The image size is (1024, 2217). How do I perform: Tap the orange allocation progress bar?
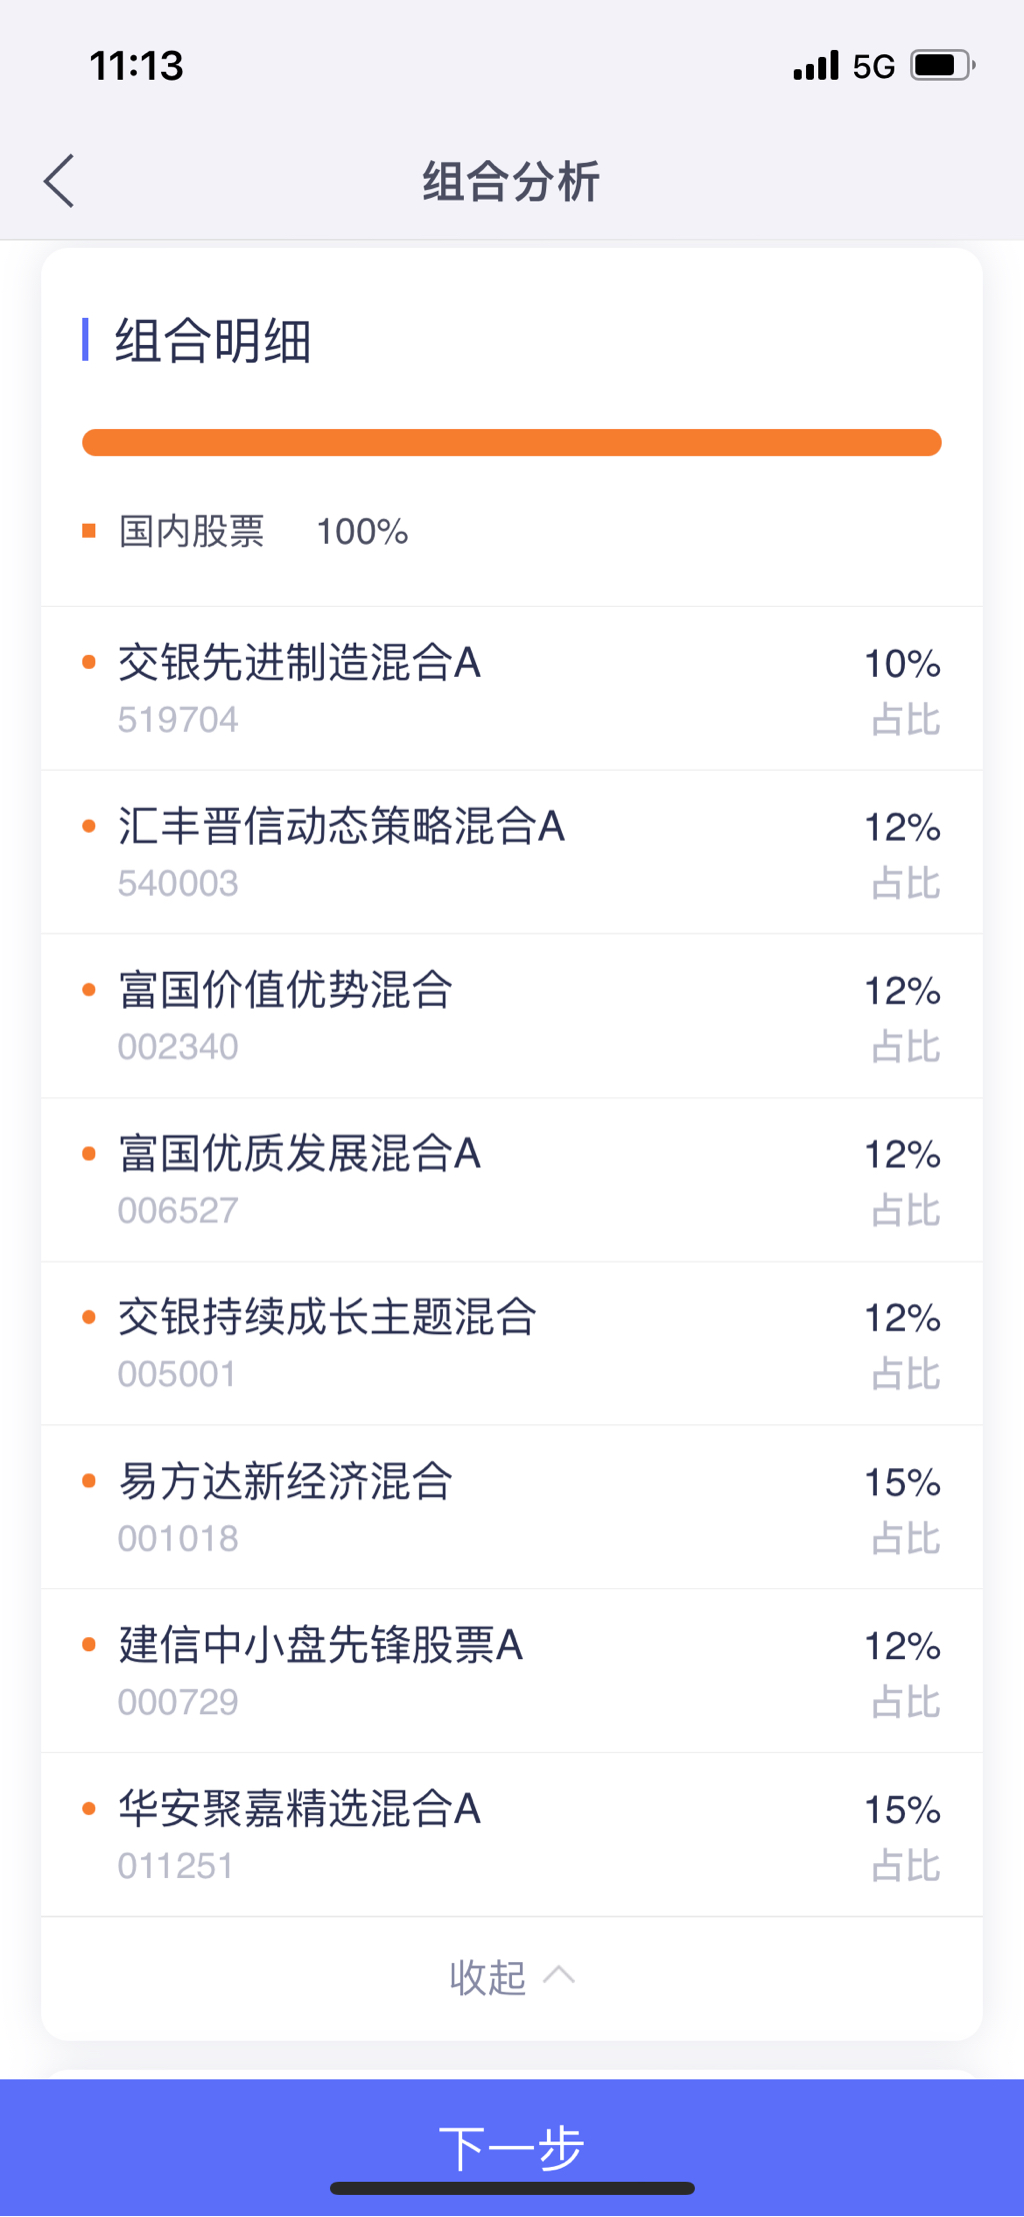[511, 443]
